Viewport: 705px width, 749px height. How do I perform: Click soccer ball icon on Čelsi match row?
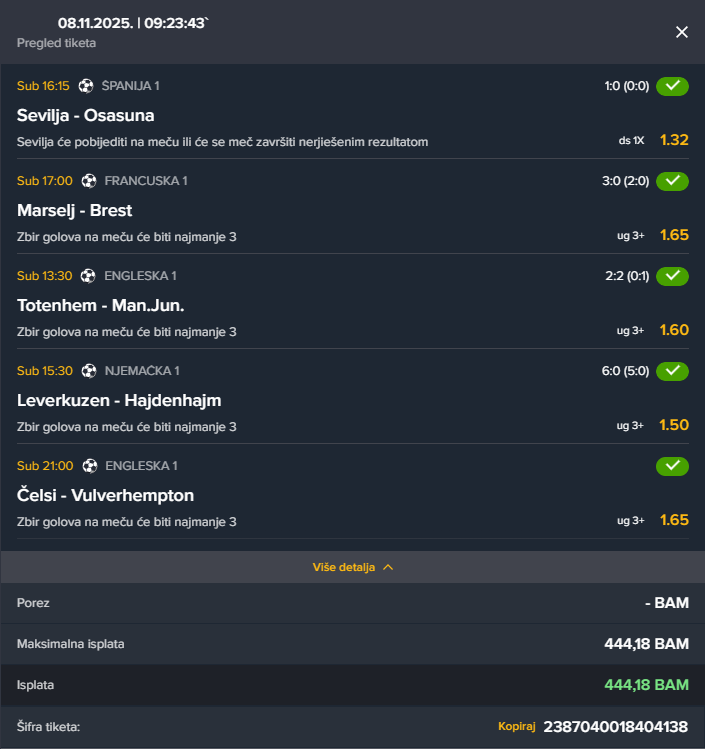(x=89, y=466)
